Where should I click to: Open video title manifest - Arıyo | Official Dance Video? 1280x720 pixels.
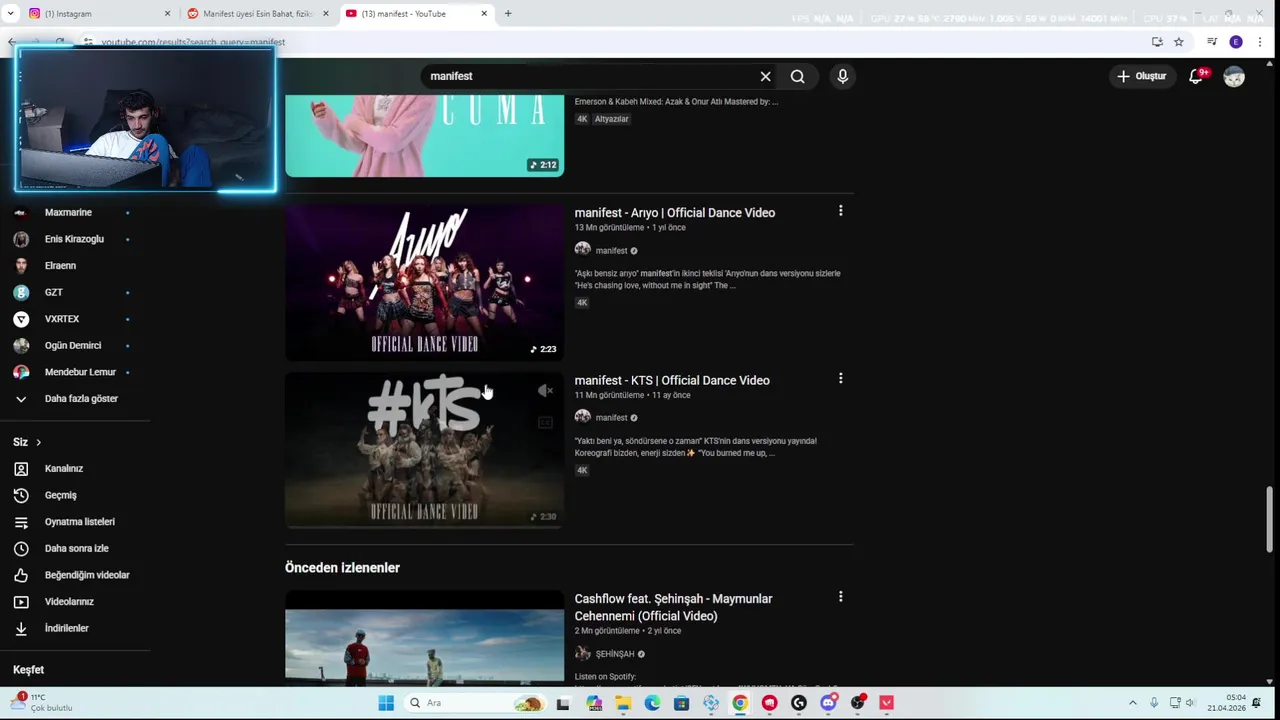[x=675, y=212]
